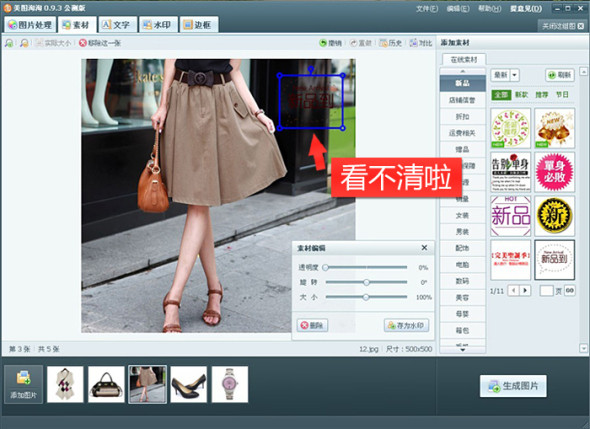Click the 删除 delete button in 素材编辑
Viewport: 590px width, 429px height.
(x=312, y=326)
